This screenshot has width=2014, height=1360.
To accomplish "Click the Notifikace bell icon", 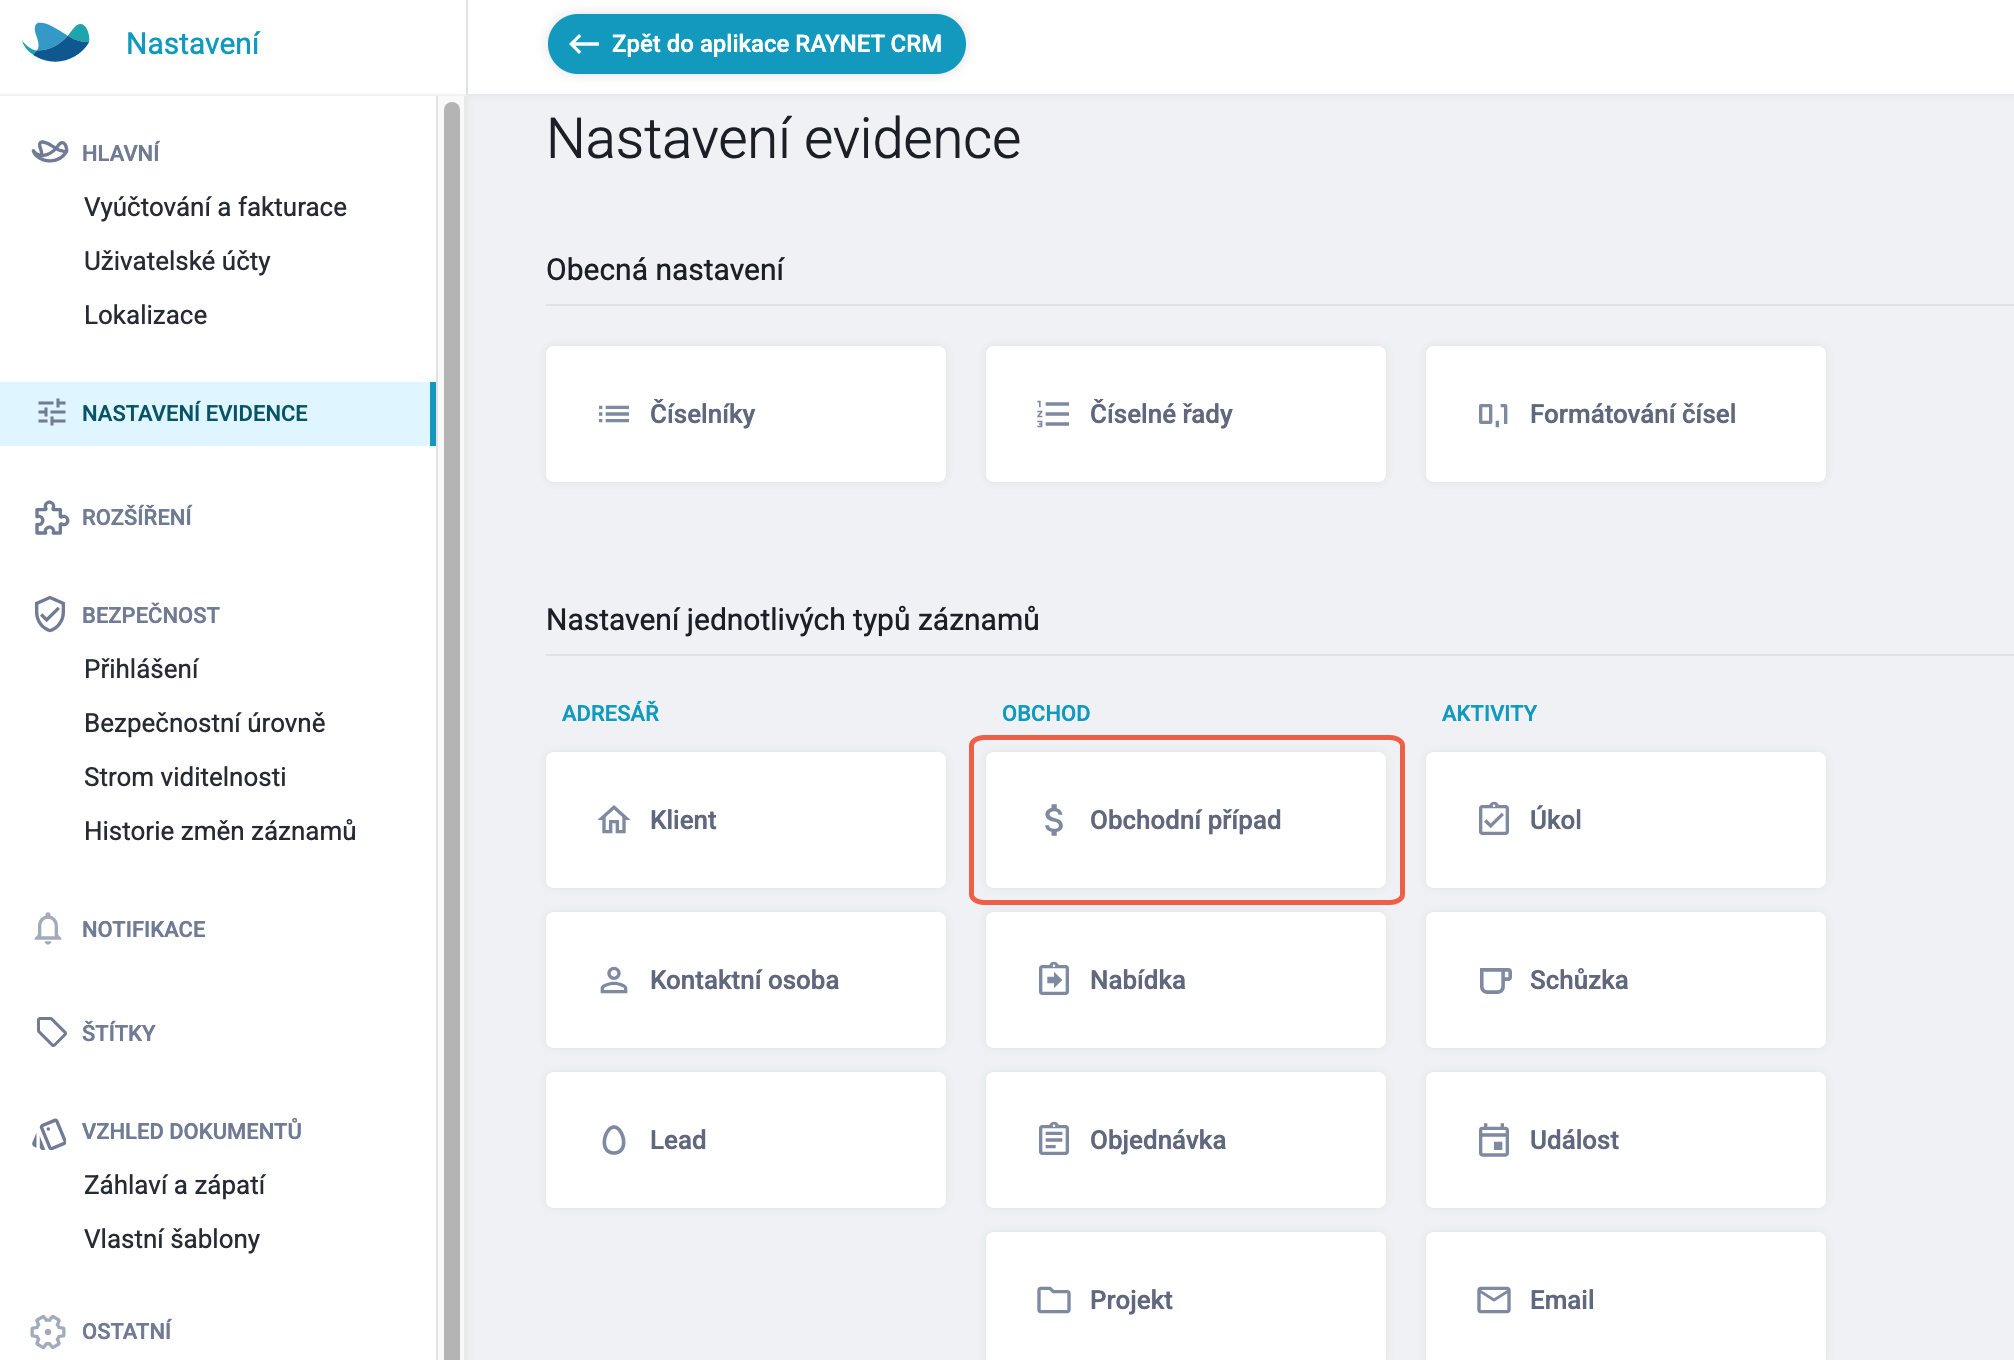I will click(x=48, y=929).
